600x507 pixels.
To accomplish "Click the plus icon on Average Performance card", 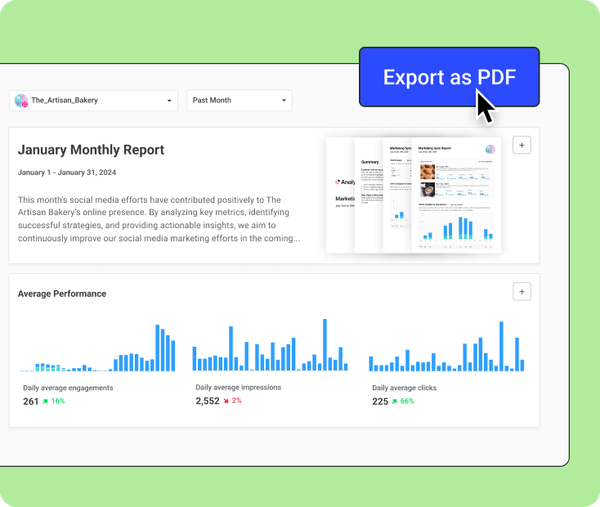I will [522, 292].
